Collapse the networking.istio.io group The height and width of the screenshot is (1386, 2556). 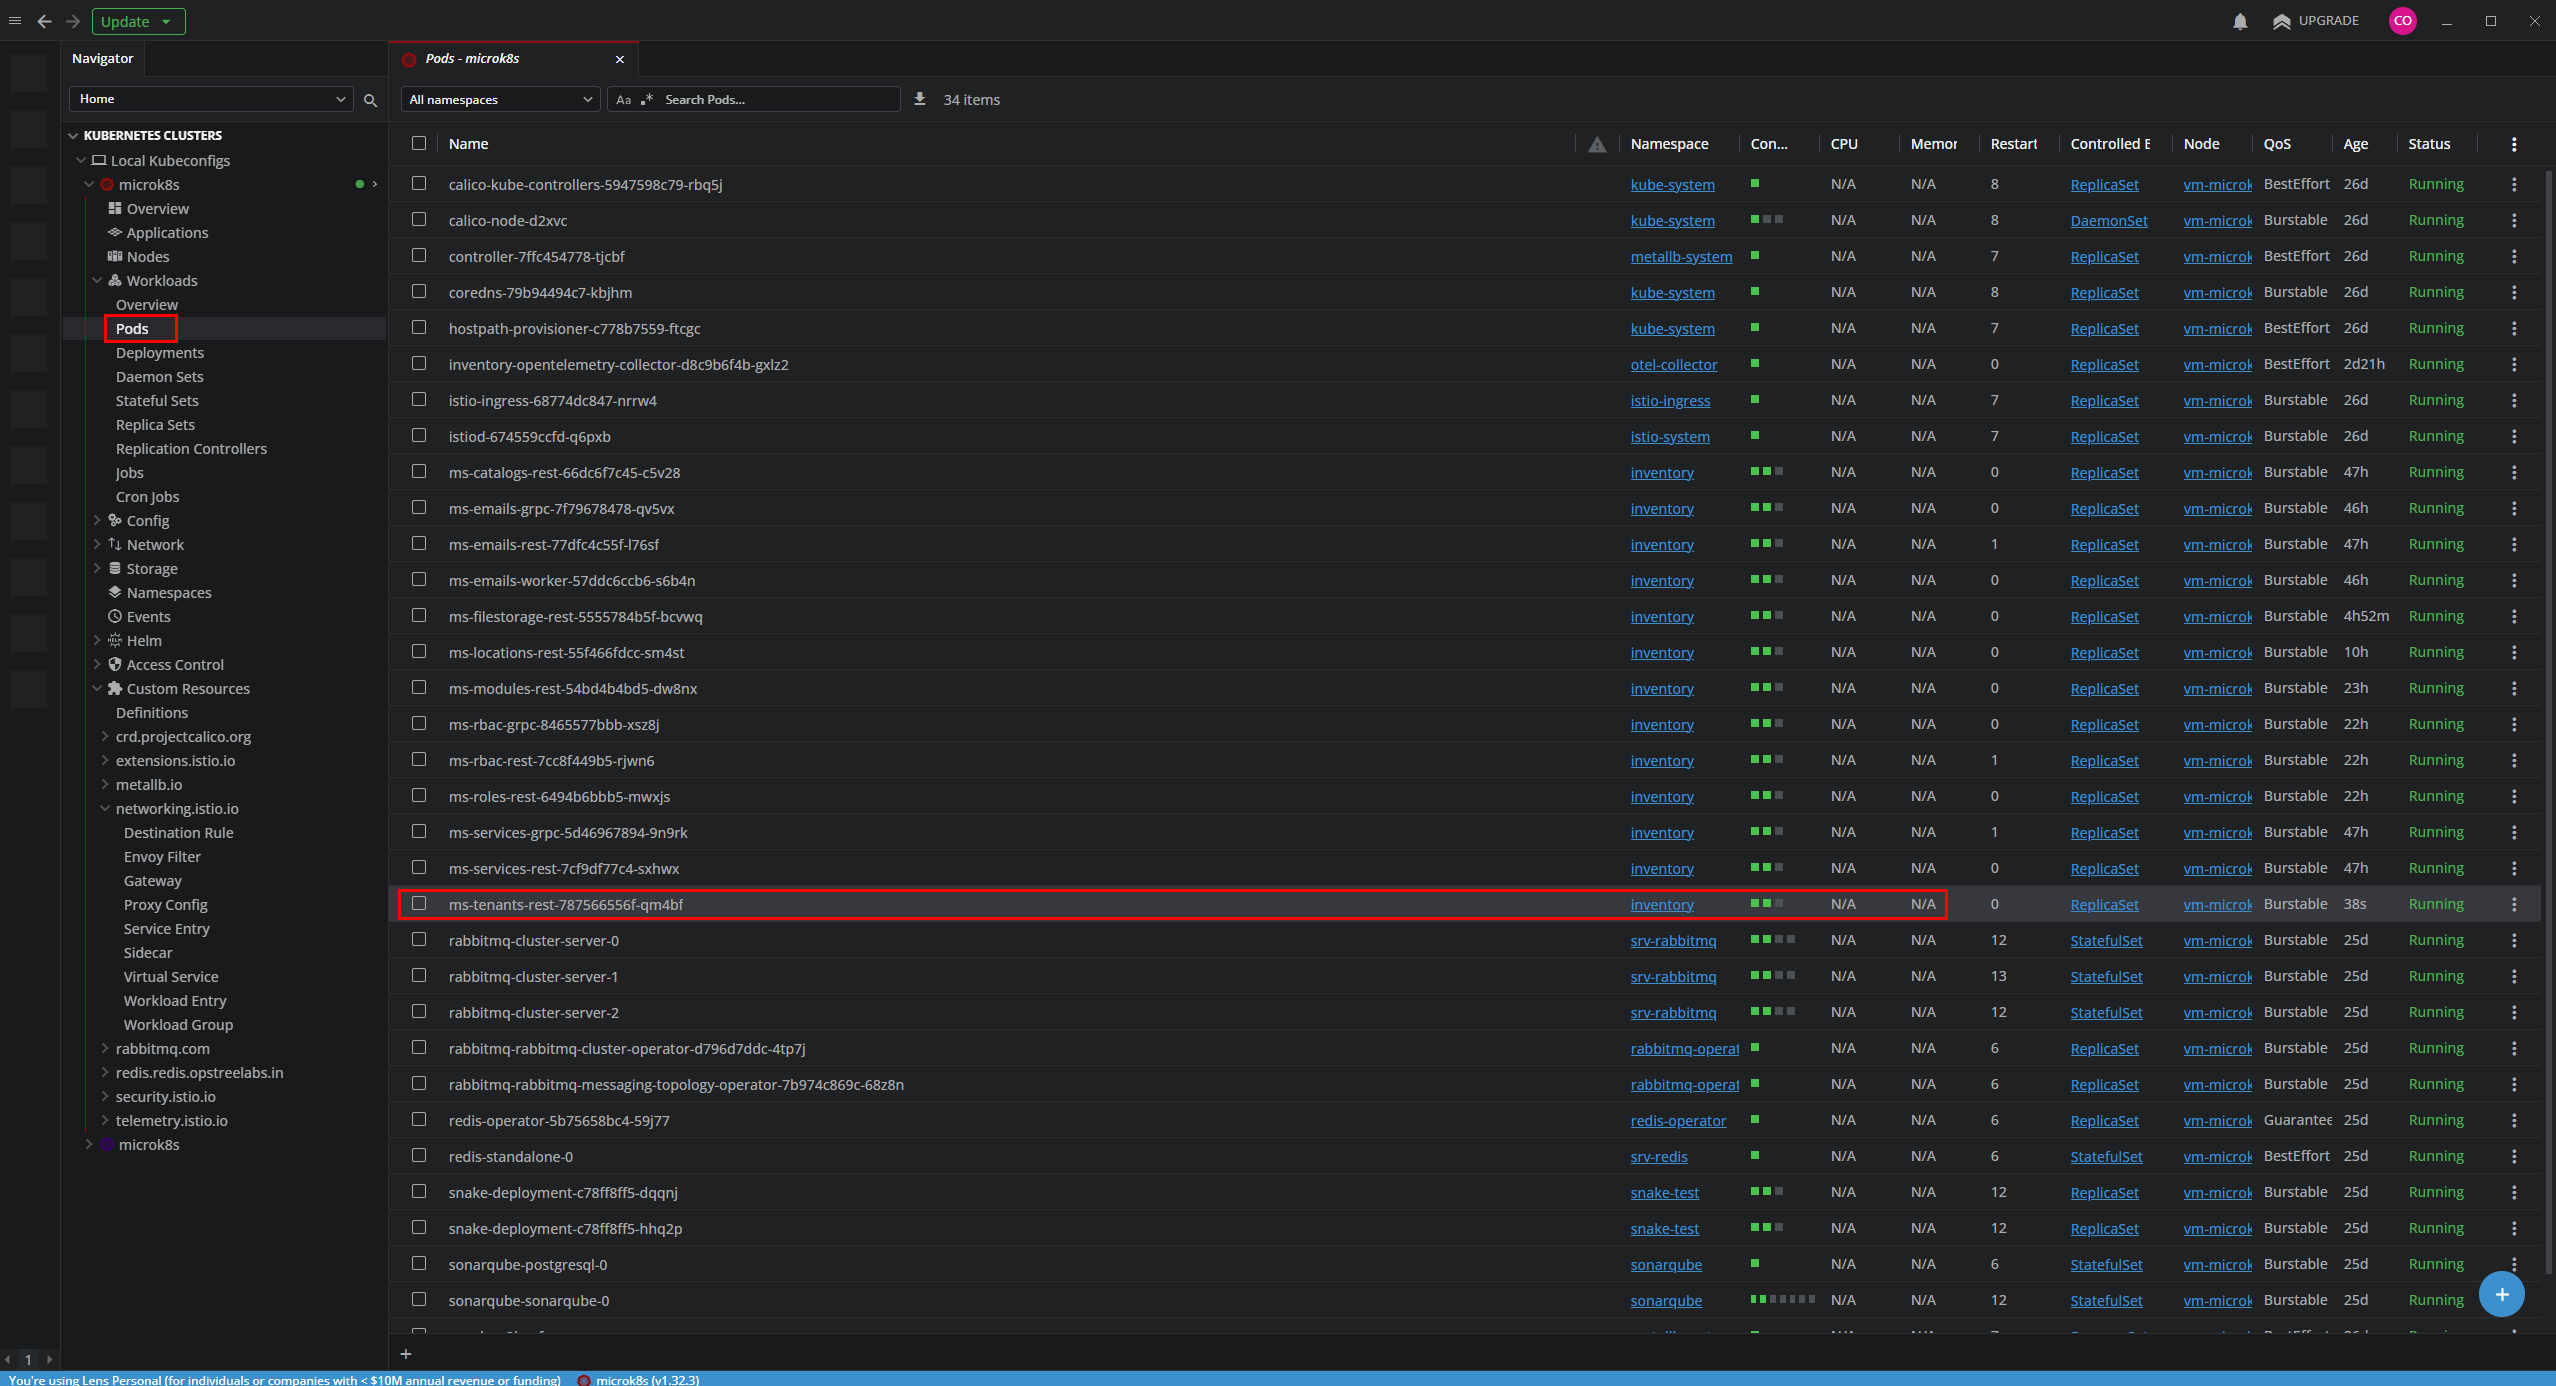(106, 808)
